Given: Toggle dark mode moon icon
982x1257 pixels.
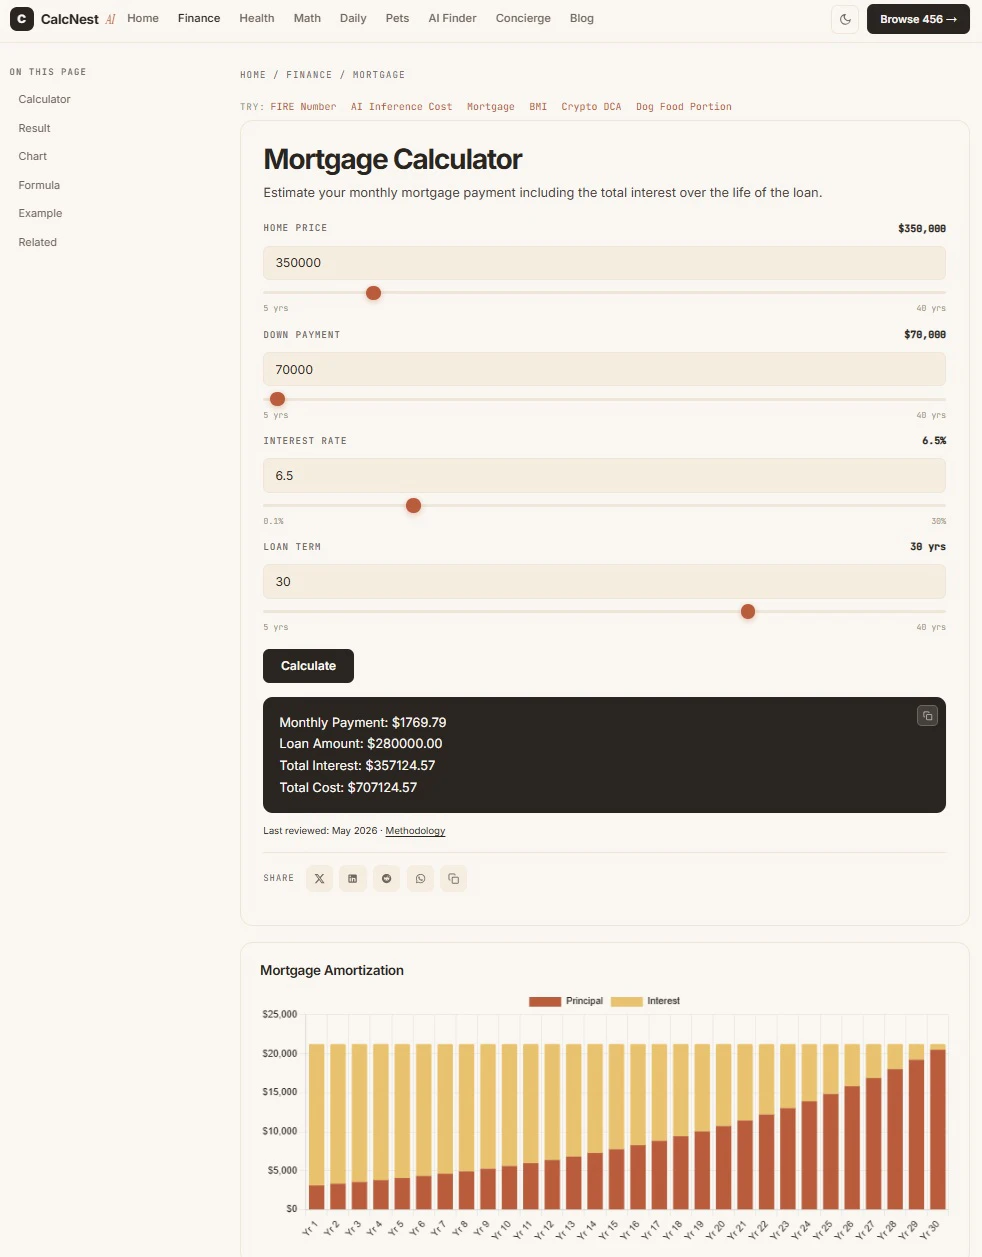Looking at the screenshot, I should (x=845, y=19).
